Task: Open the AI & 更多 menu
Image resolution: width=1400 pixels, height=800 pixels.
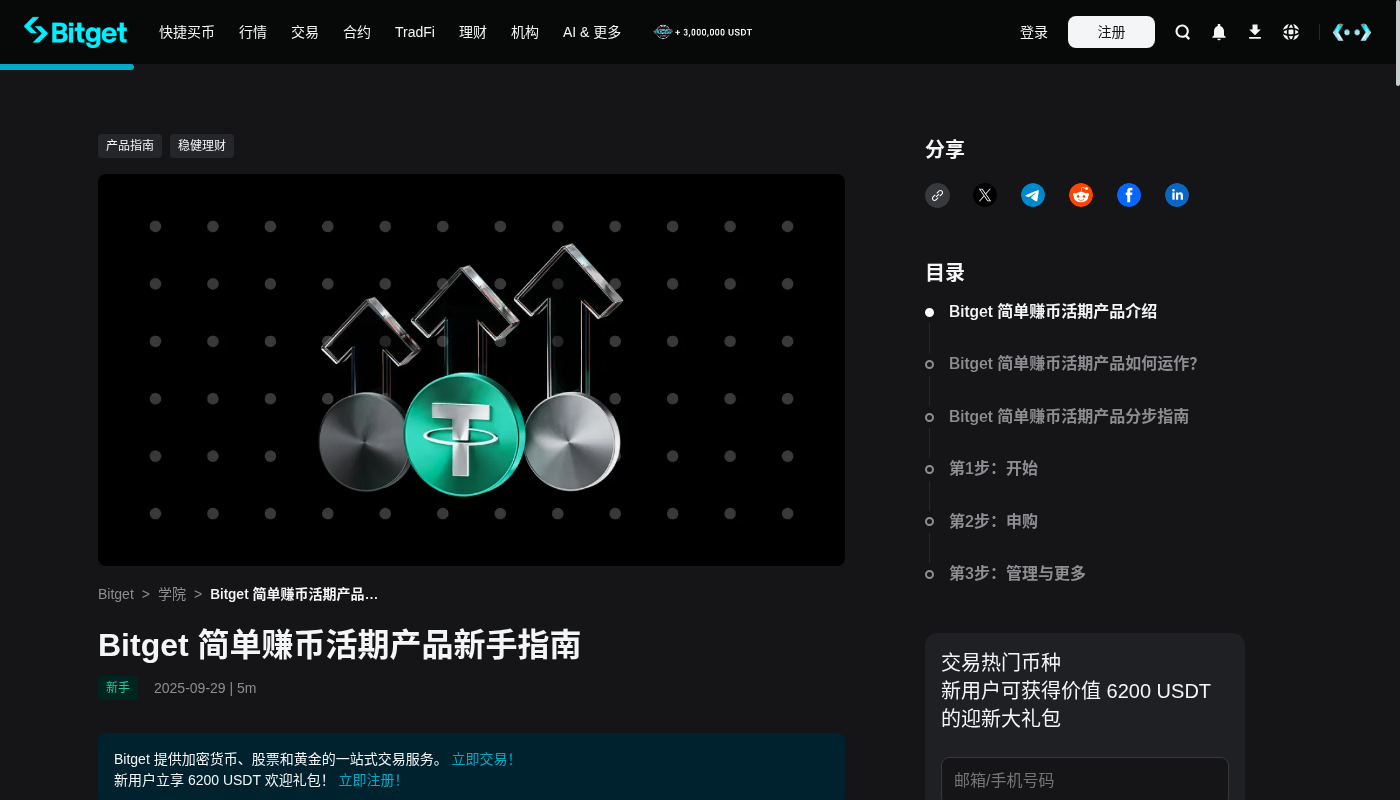Action: pyautogui.click(x=592, y=32)
